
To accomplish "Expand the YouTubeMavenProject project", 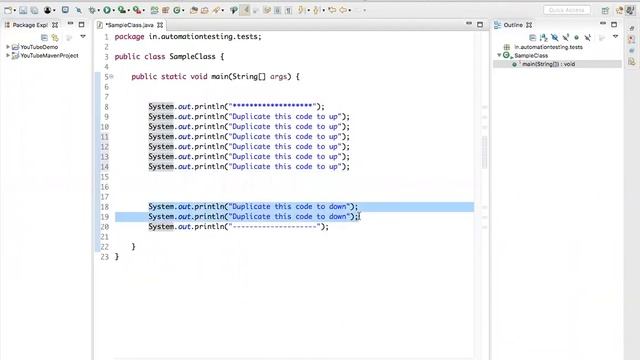I will pyautogui.click(x=7, y=55).
